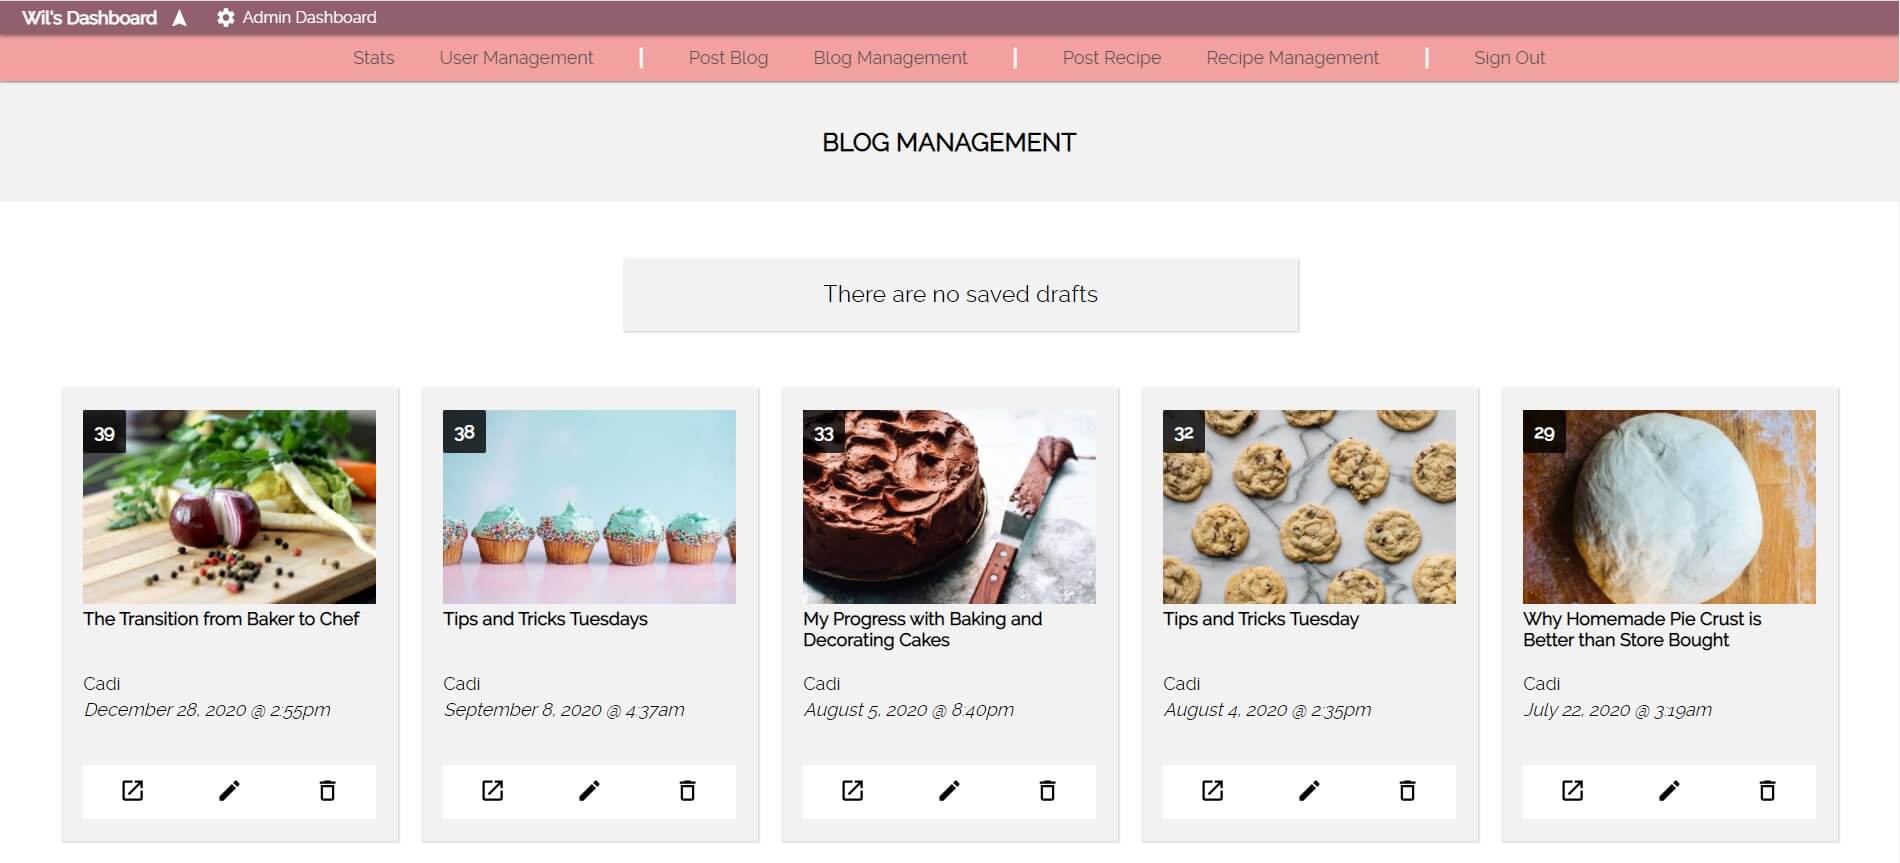1900x863 pixels.
Task: Select Post Blog in navigation
Action: click(728, 58)
